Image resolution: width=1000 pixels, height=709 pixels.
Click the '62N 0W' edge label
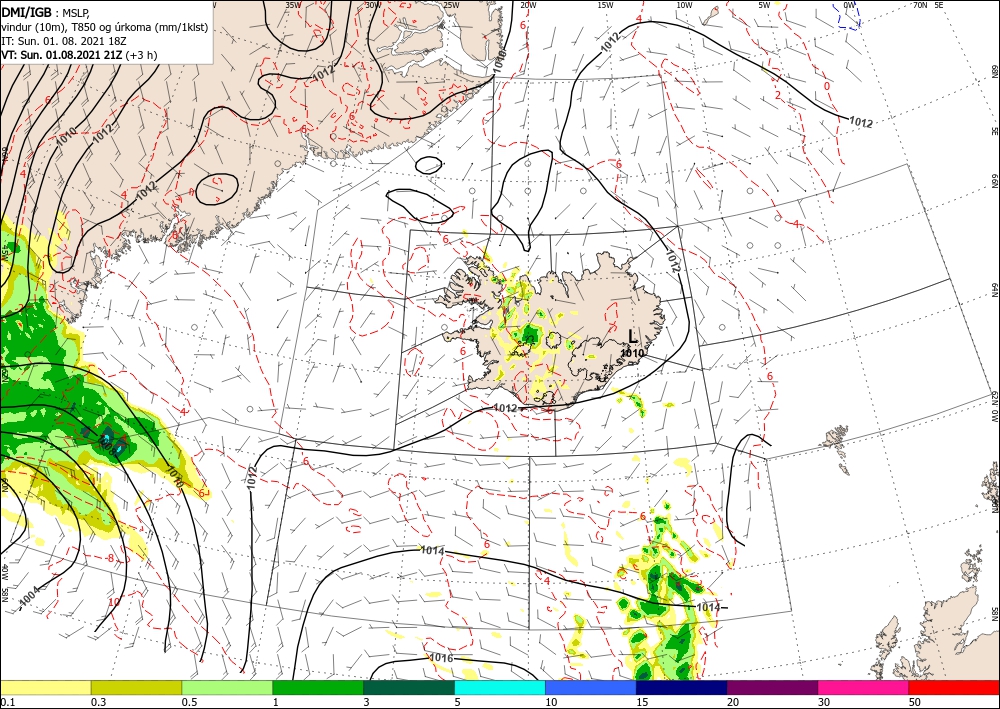[994, 407]
